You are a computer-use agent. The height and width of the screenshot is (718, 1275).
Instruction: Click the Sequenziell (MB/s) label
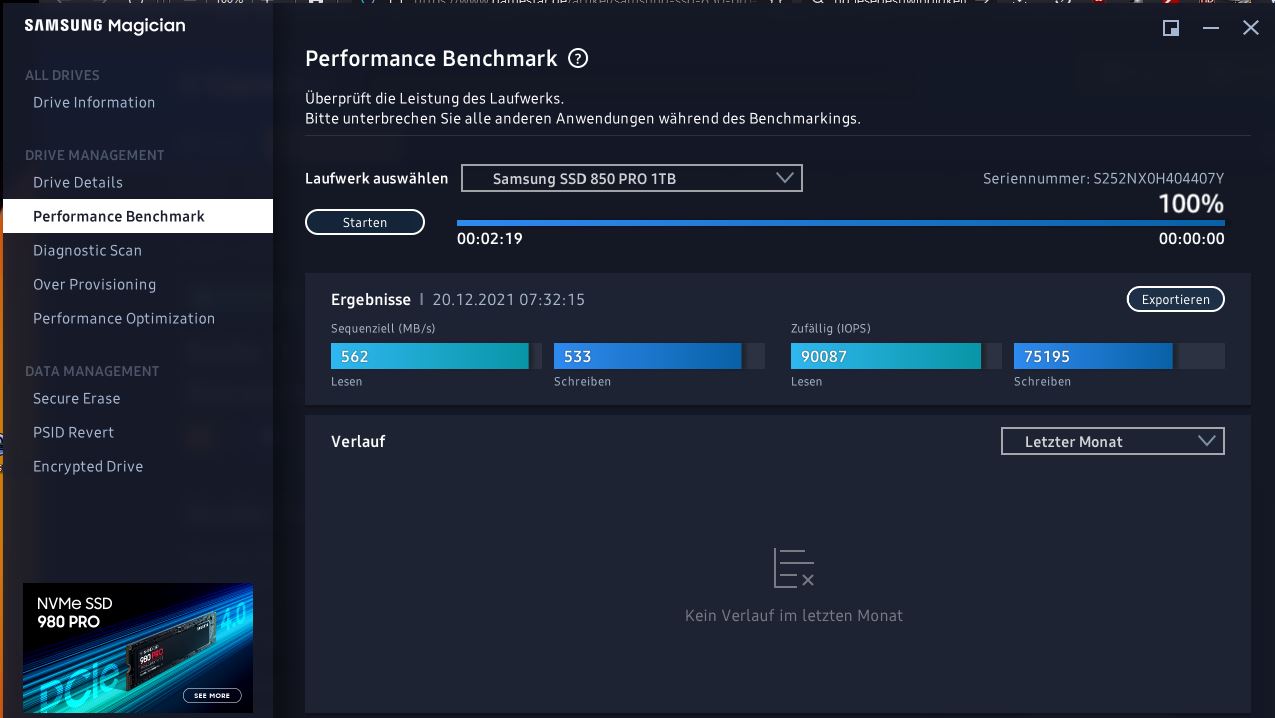pyautogui.click(x=383, y=328)
